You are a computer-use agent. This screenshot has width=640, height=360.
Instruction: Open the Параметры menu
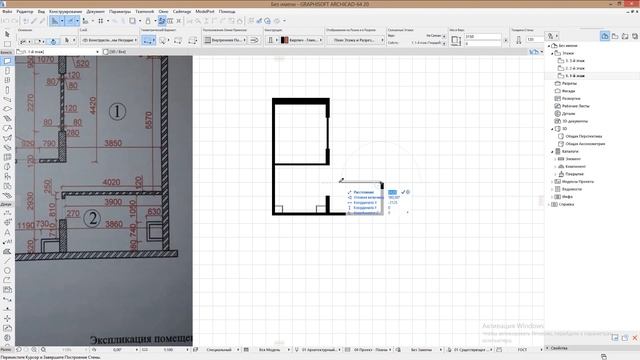[x=120, y=11]
